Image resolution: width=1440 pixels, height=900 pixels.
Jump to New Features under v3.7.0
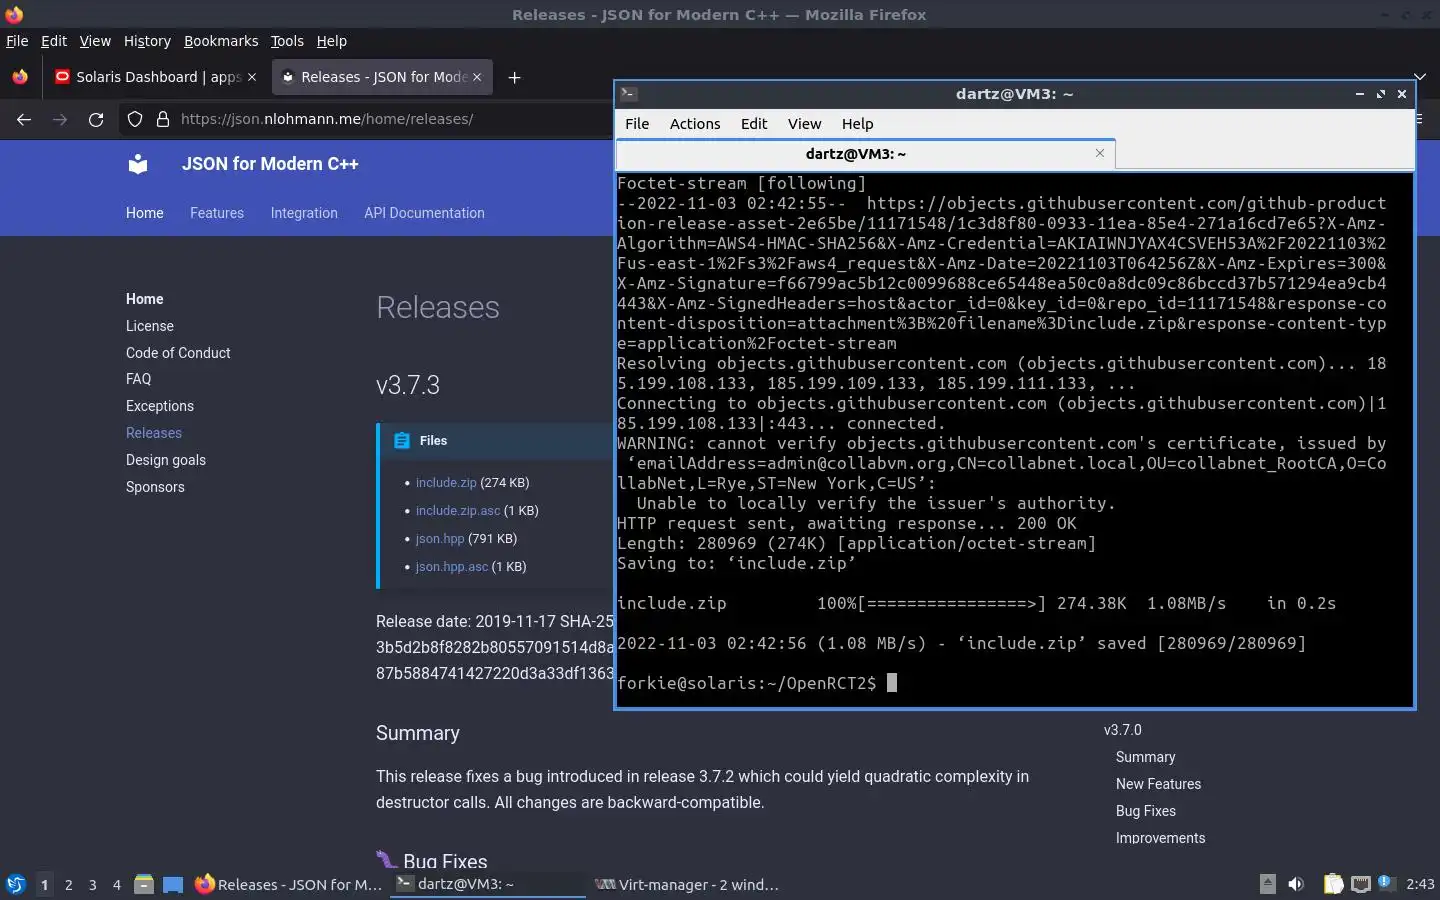pos(1158,784)
